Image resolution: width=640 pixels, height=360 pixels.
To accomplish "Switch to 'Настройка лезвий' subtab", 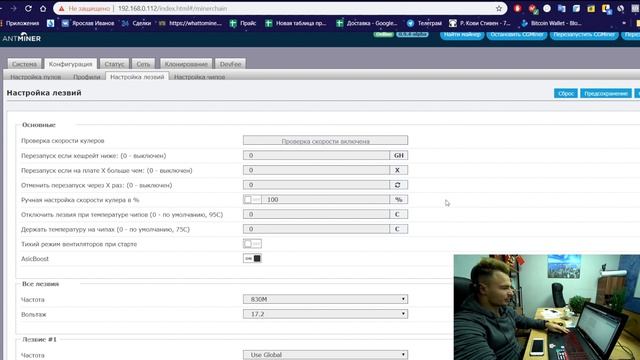I will click(137, 77).
